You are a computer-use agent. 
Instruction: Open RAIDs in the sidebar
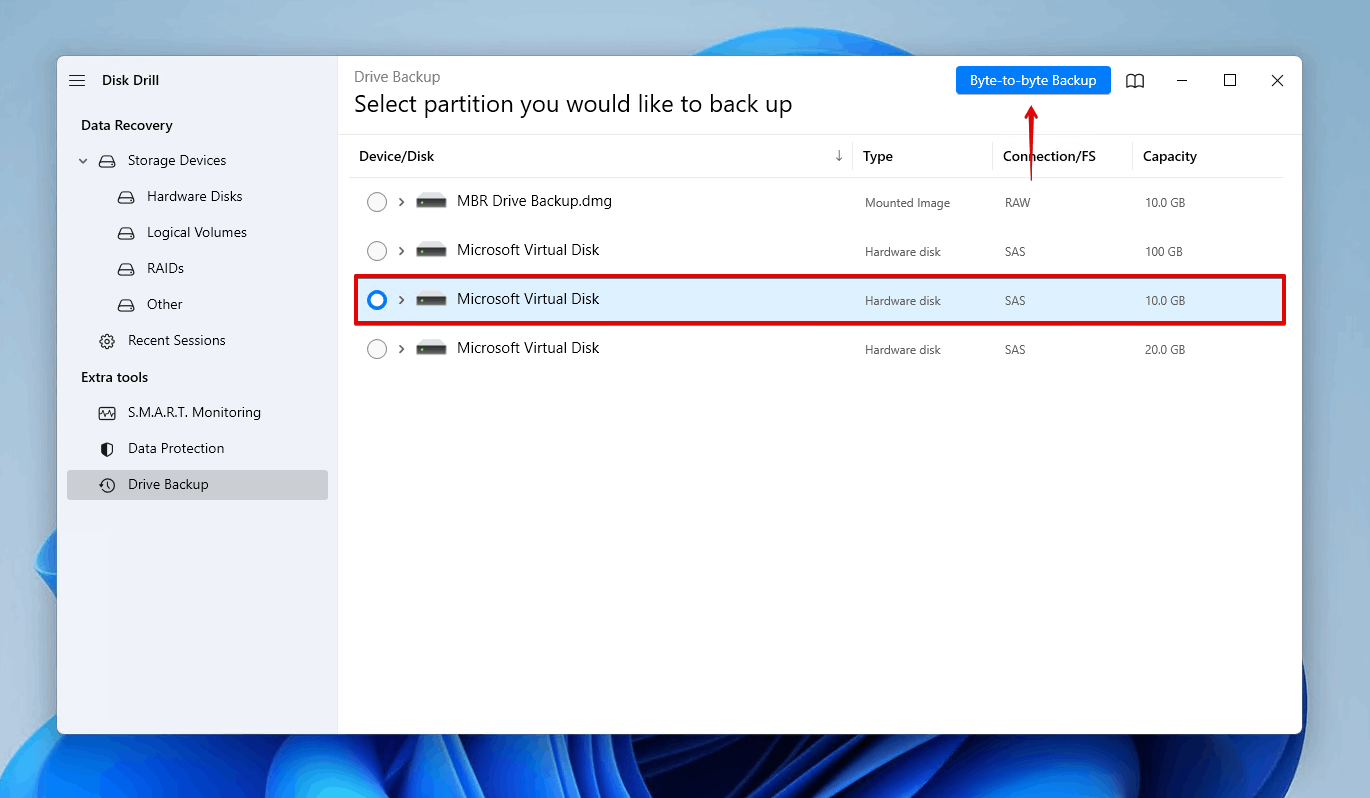tap(166, 268)
